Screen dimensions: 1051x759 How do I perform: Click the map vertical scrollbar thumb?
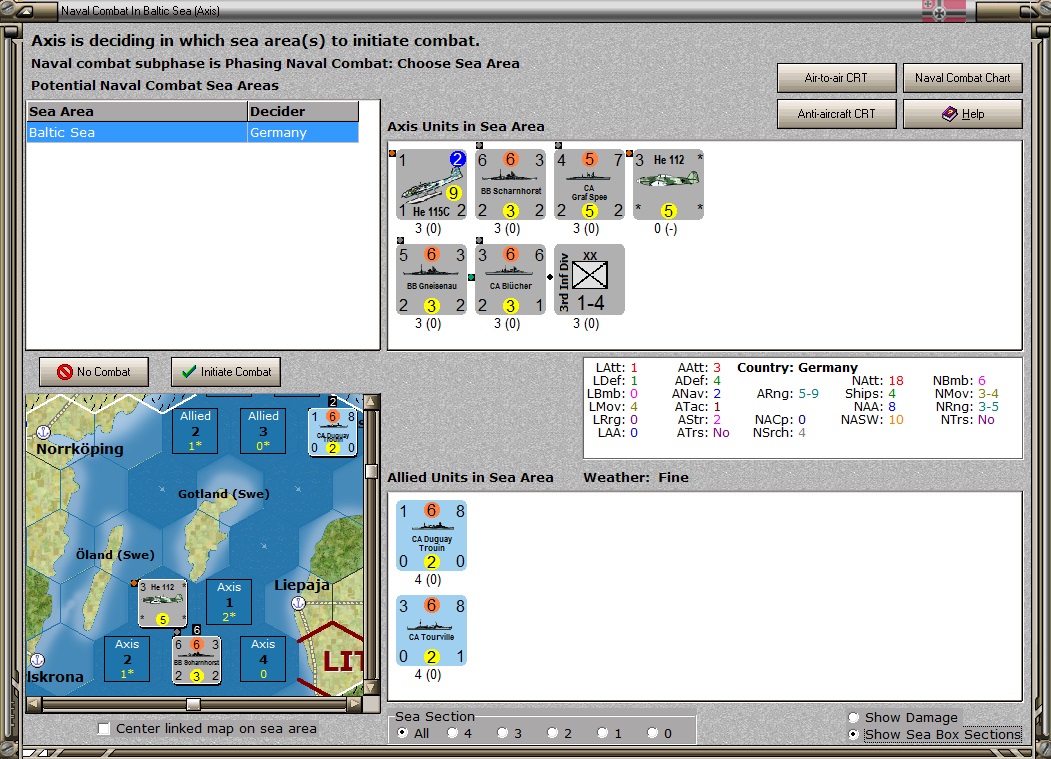(371, 471)
